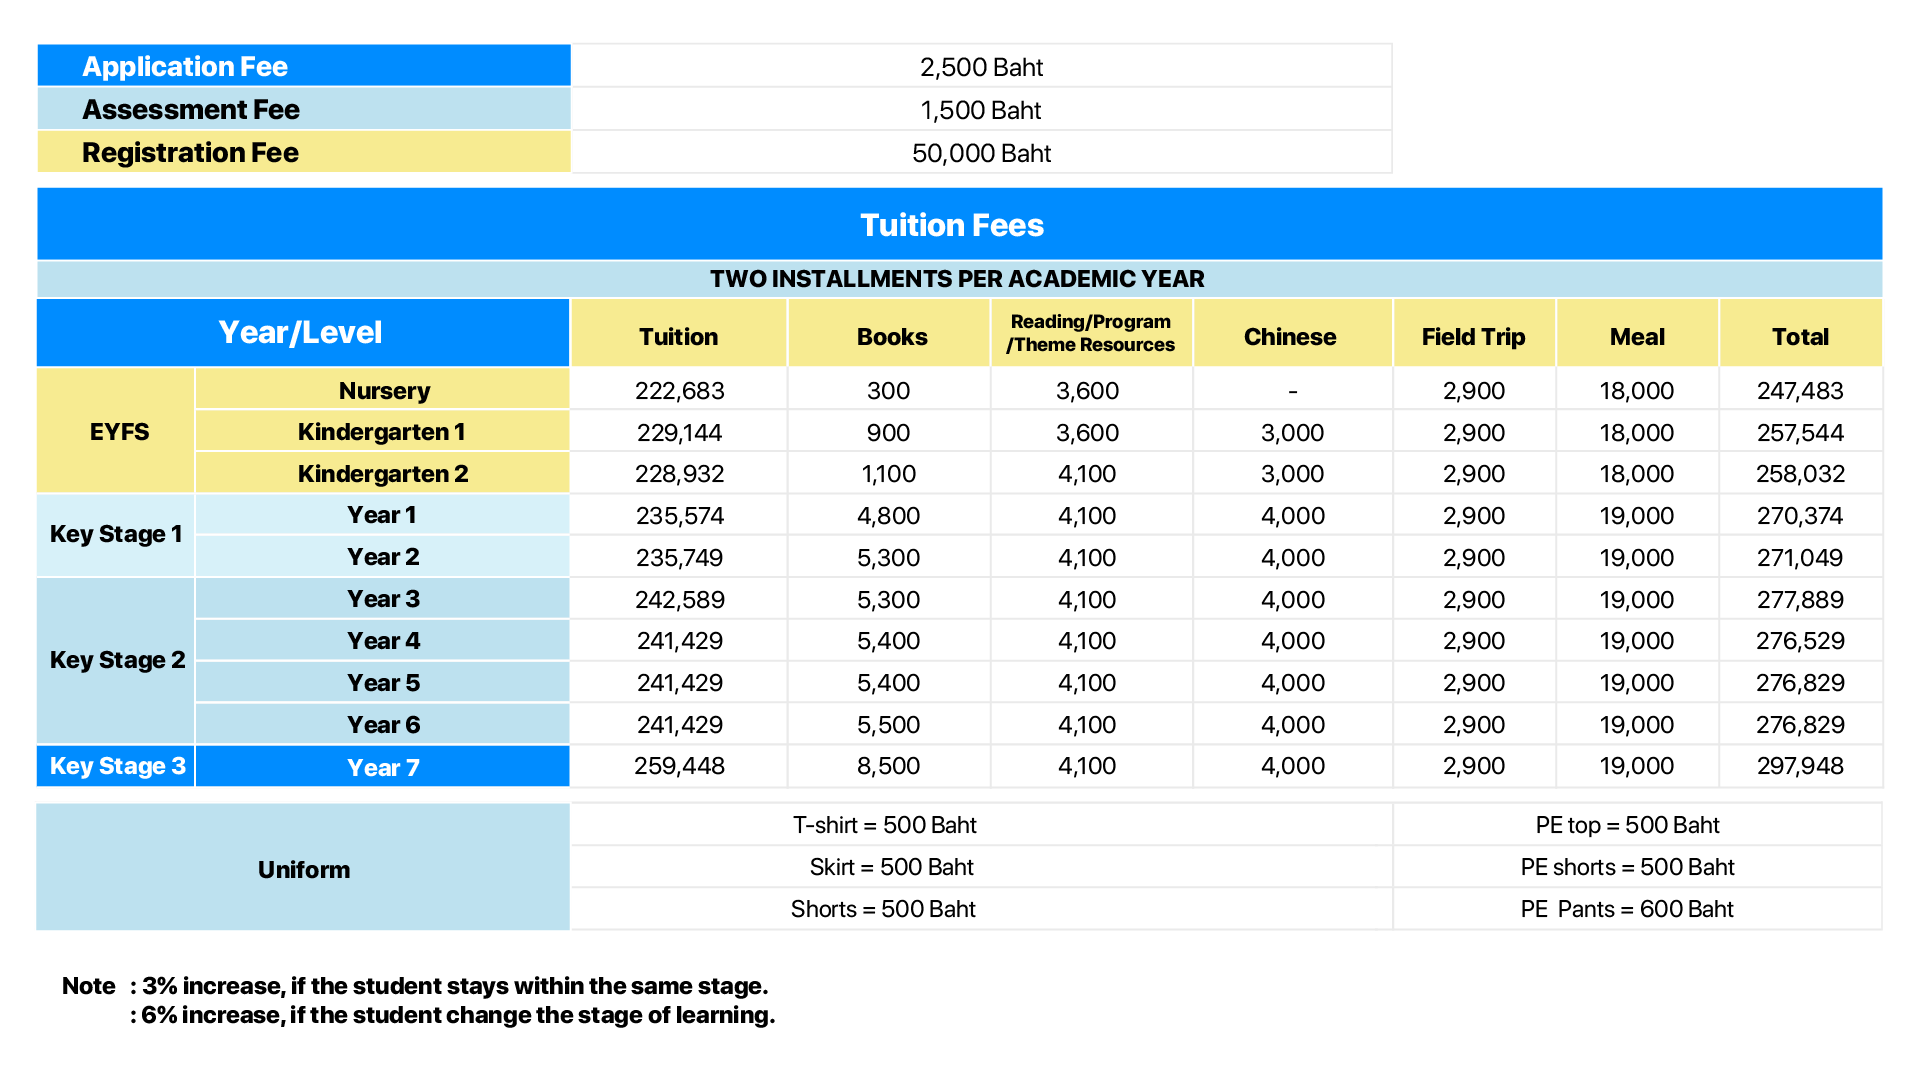Image resolution: width=1920 pixels, height=1080 pixels.
Task: Click the Application Fee label
Action: click(x=185, y=67)
